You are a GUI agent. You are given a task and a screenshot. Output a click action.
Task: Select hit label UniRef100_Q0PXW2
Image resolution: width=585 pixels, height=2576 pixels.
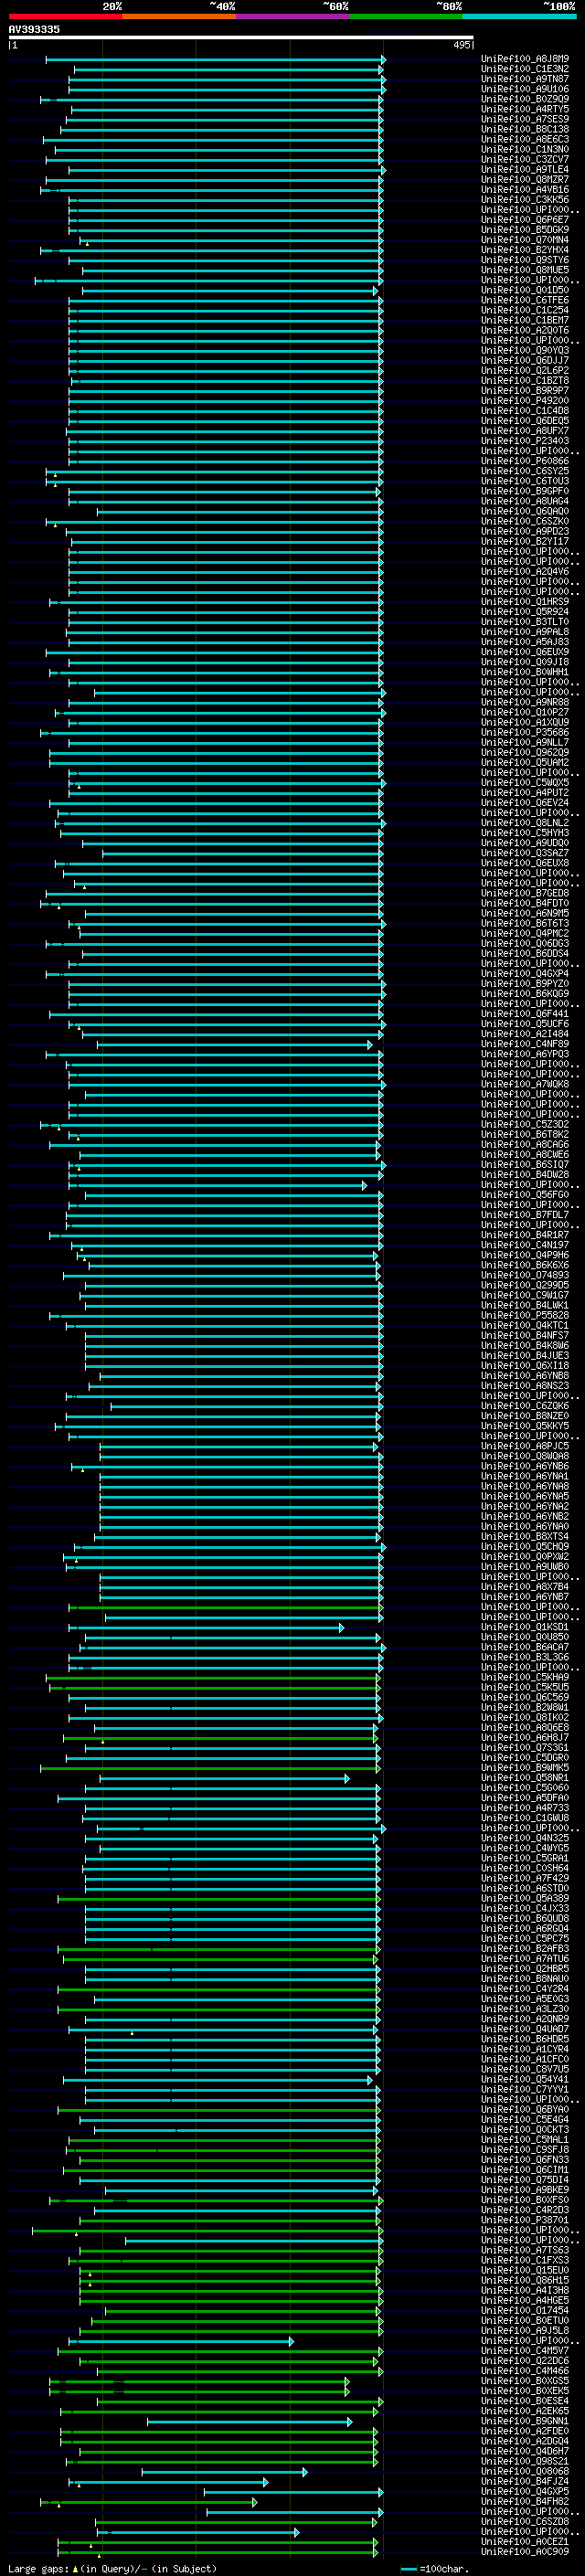525,1557
